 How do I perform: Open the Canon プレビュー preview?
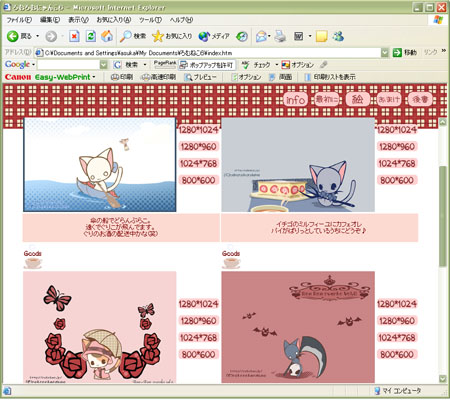tap(201, 77)
